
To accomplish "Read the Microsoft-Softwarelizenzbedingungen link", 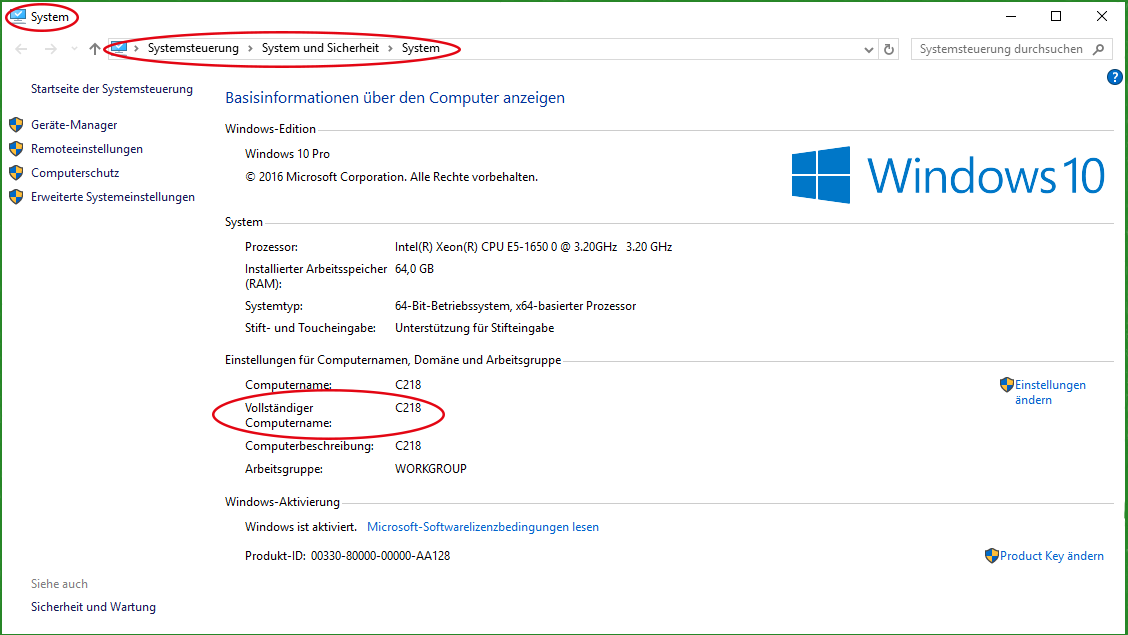I will (483, 527).
